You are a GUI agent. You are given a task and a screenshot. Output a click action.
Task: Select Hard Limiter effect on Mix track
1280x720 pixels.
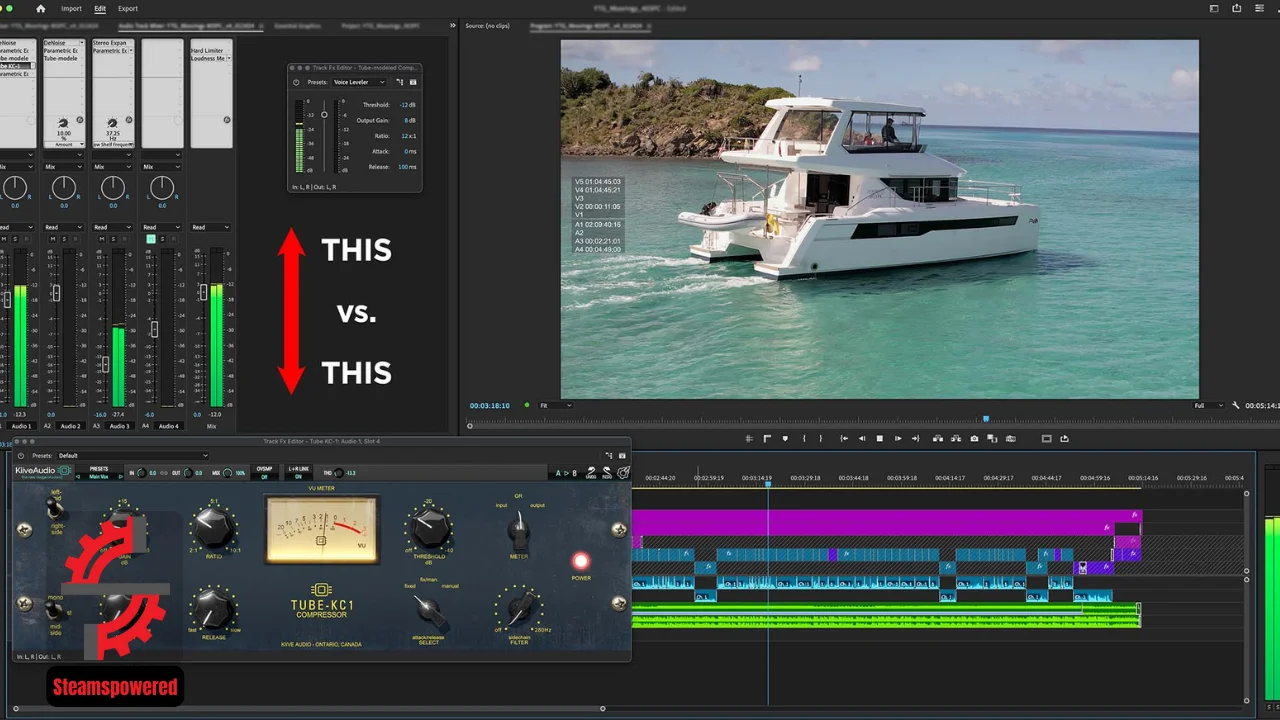point(211,51)
